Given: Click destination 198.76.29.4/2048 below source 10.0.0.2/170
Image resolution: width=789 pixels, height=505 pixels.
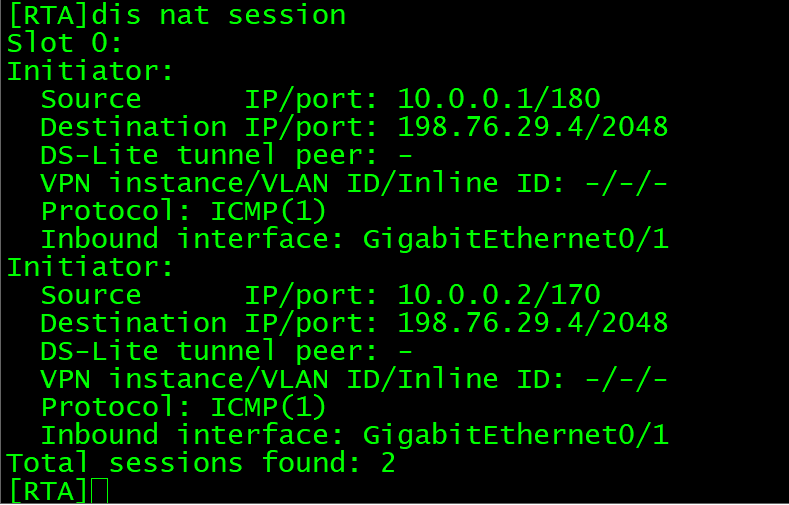Looking at the screenshot, I should pyautogui.click(x=533, y=323).
